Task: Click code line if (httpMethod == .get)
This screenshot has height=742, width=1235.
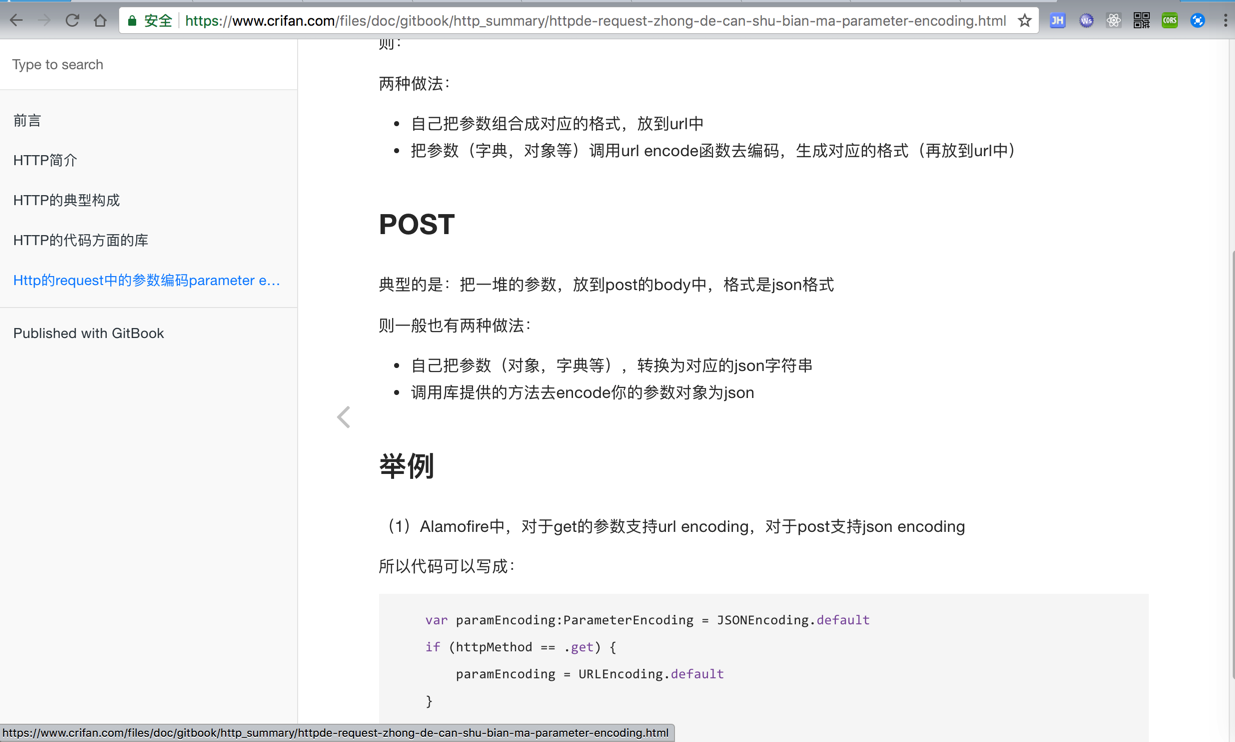Action: (x=520, y=647)
